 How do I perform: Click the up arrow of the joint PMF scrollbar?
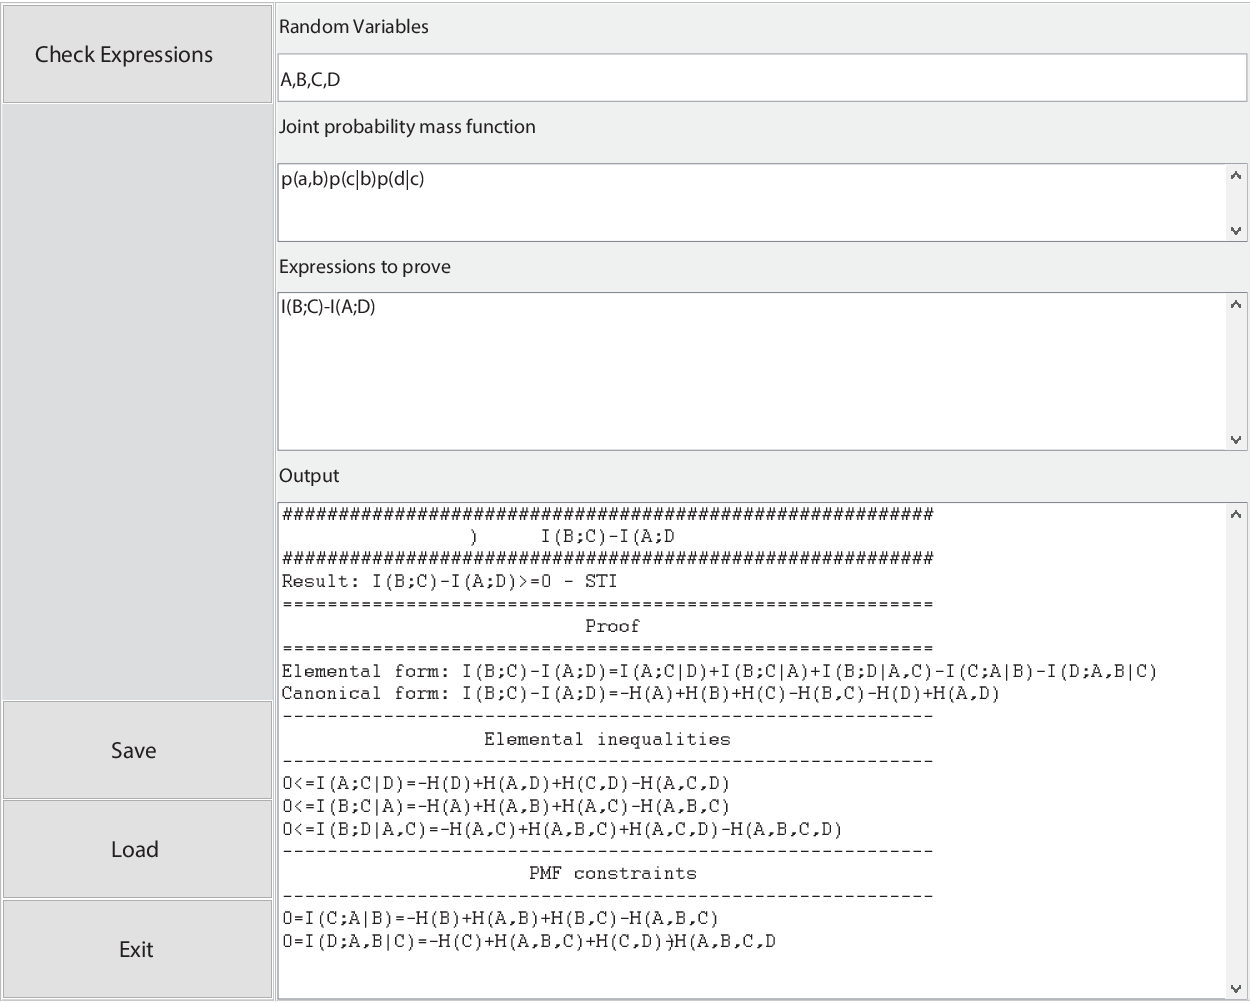(x=1236, y=176)
